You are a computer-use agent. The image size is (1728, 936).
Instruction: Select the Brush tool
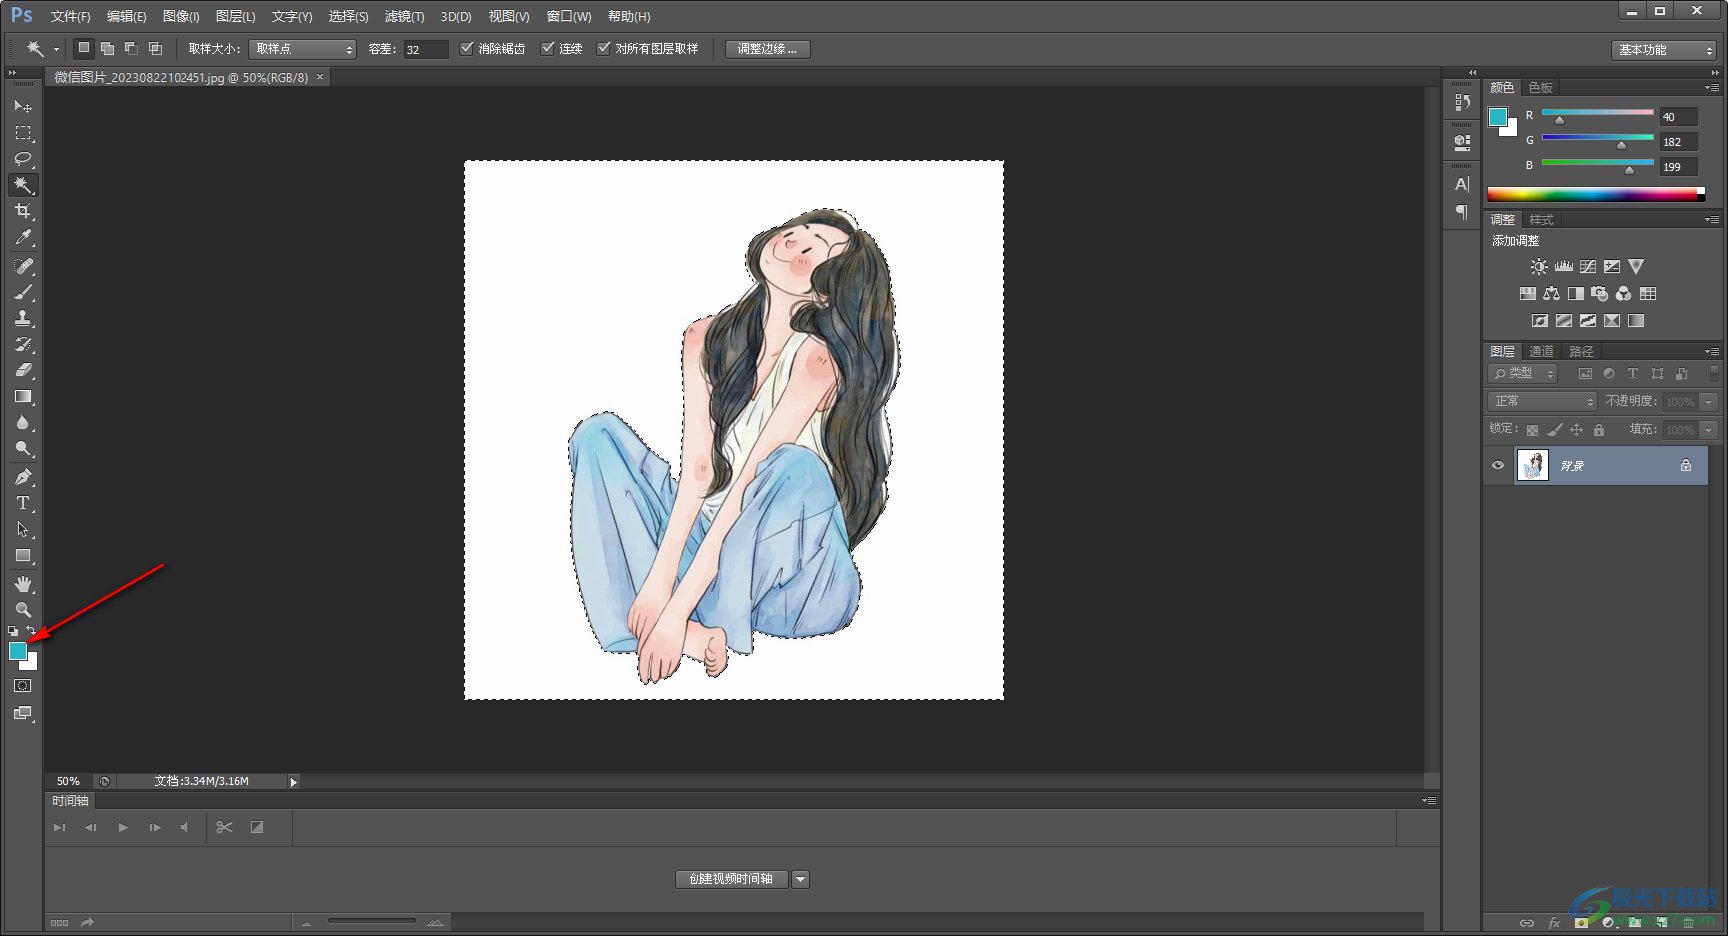pyautogui.click(x=23, y=292)
